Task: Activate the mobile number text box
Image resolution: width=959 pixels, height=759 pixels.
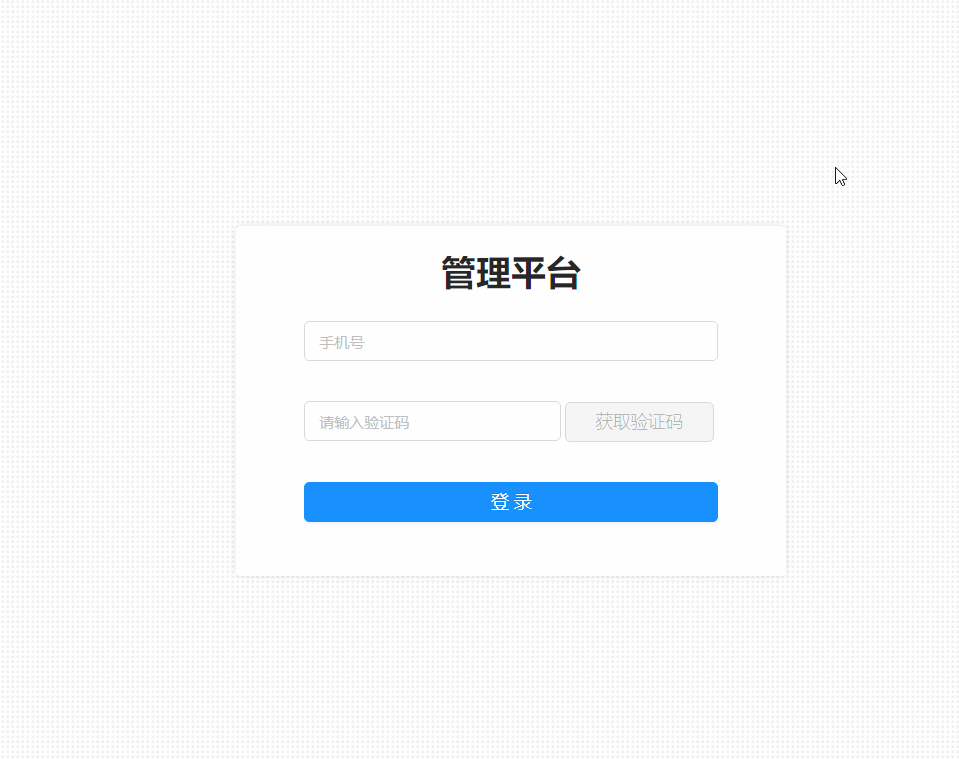Action: (511, 341)
